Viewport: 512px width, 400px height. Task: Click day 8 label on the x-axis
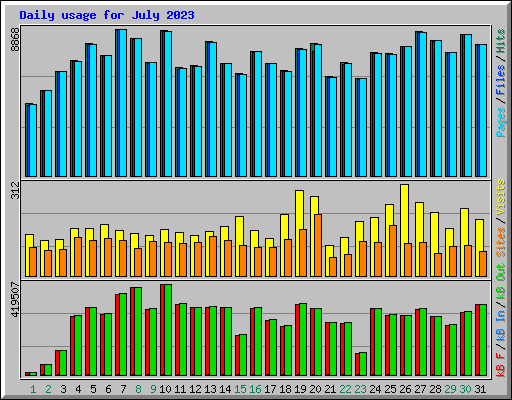[x=138, y=389]
